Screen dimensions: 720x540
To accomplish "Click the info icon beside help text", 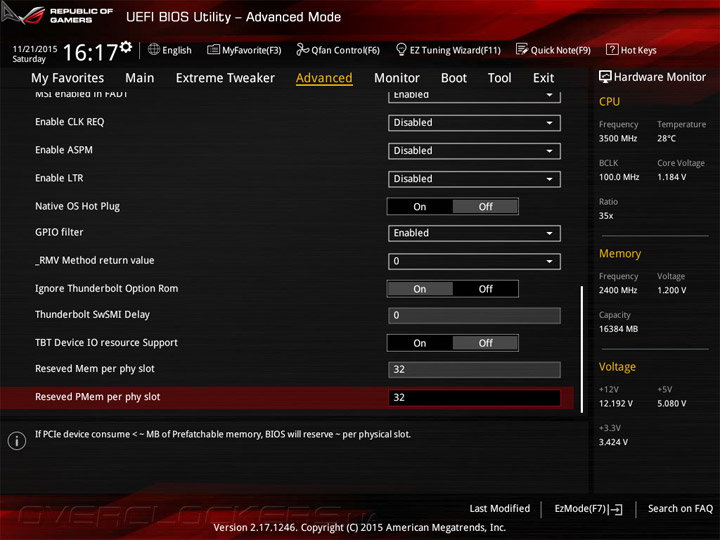I will [17, 441].
